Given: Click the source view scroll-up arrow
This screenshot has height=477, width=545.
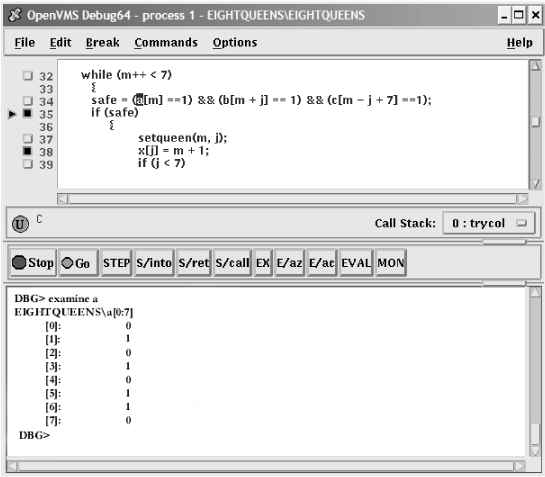Looking at the screenshot, I should [536, 66].
